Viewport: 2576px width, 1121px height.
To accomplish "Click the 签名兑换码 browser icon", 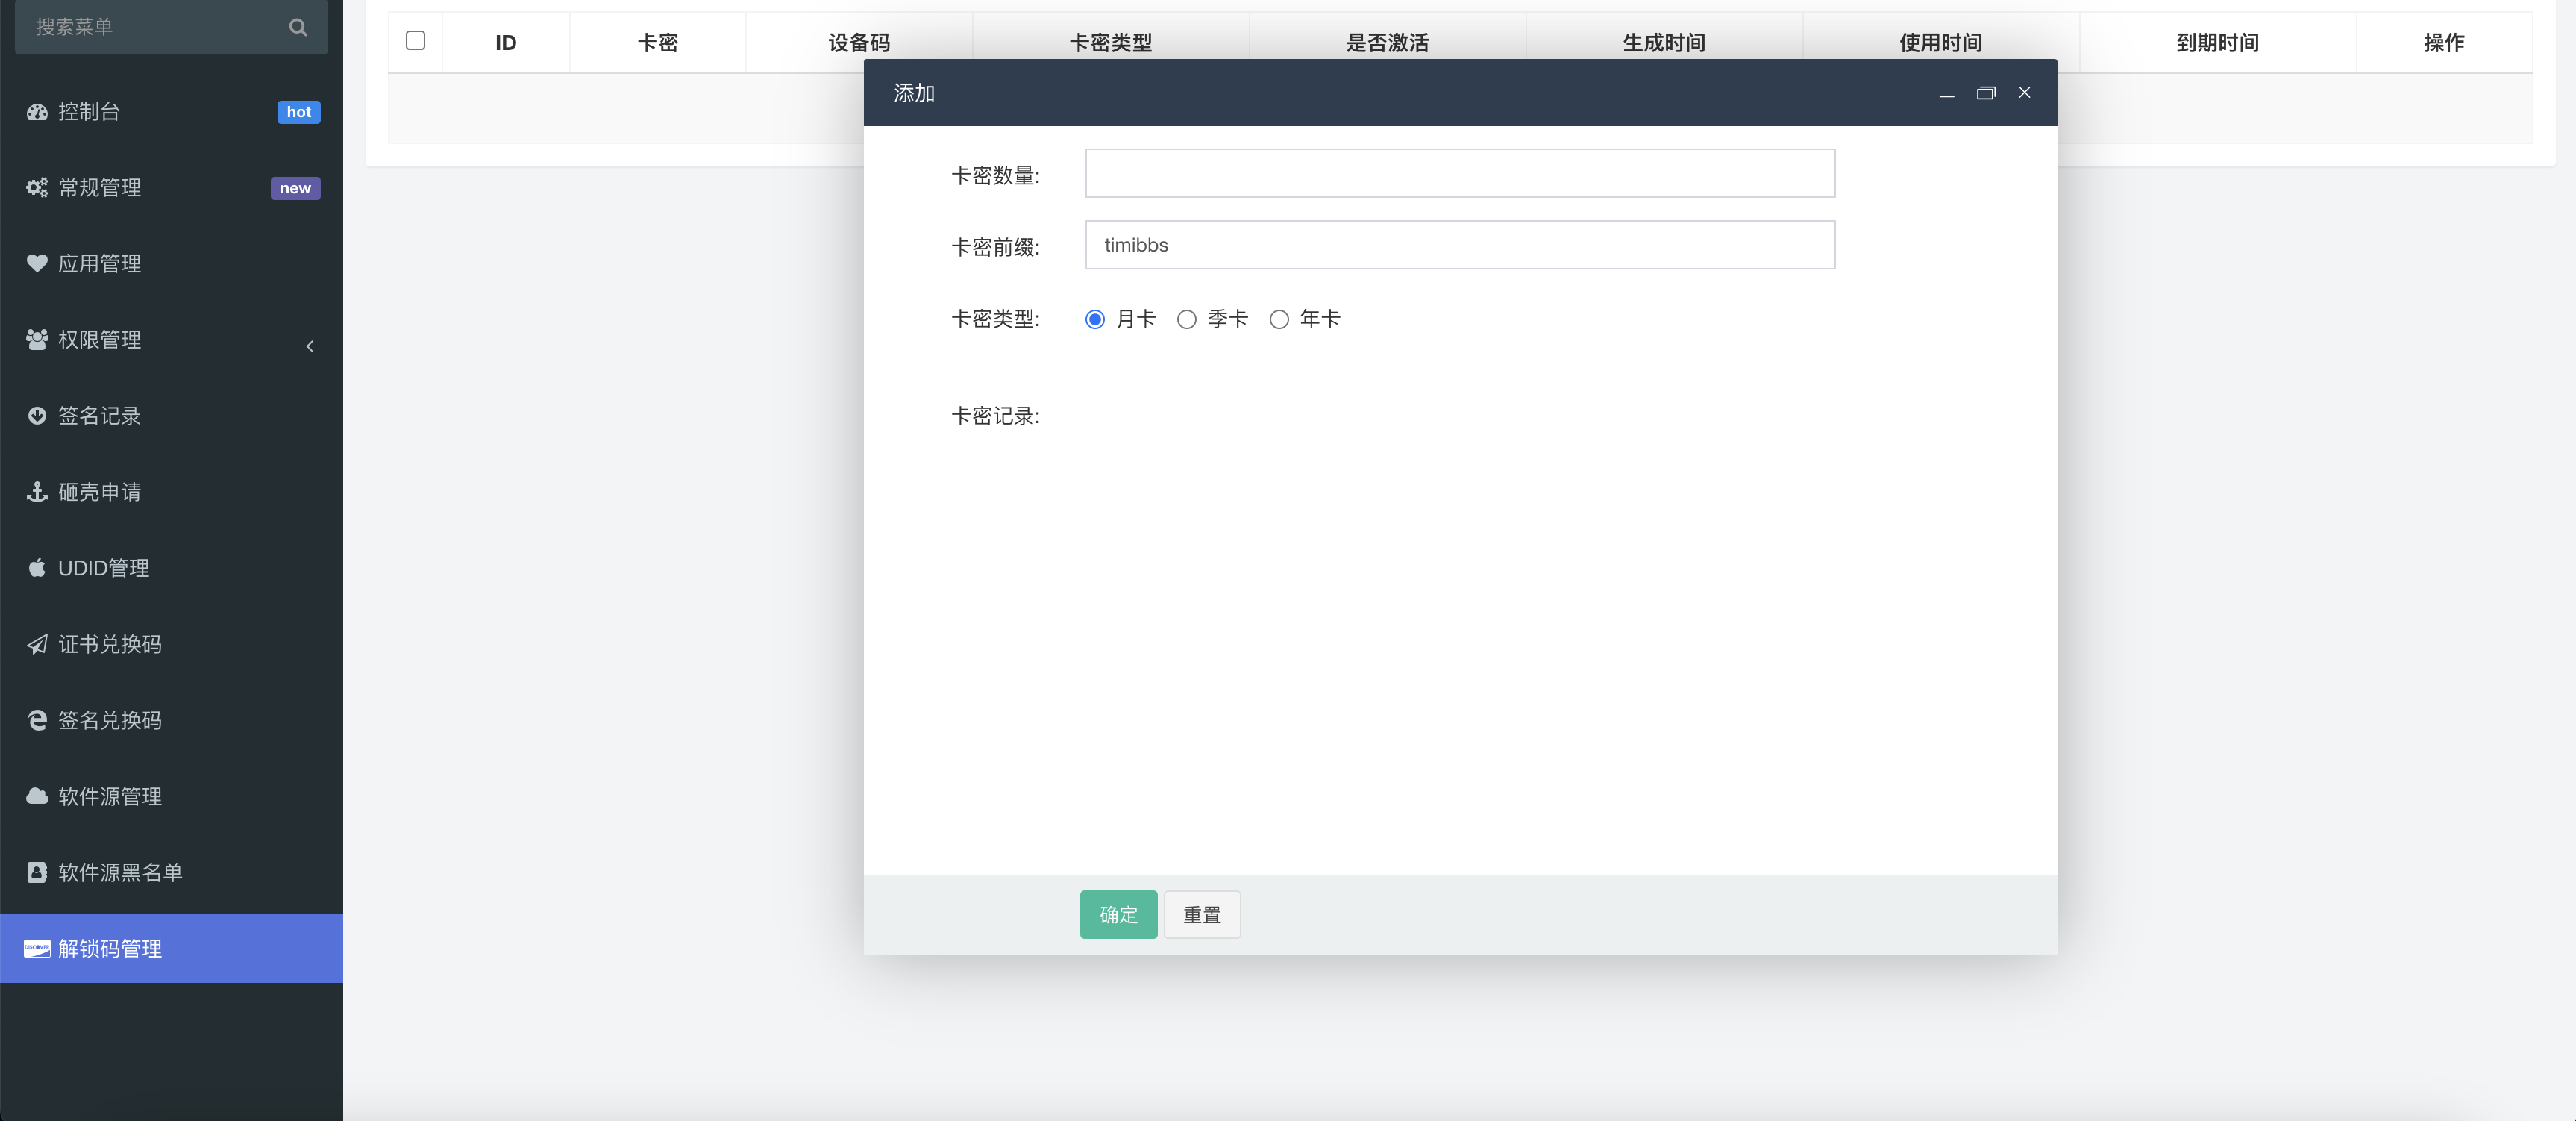I will coord(37,720).
